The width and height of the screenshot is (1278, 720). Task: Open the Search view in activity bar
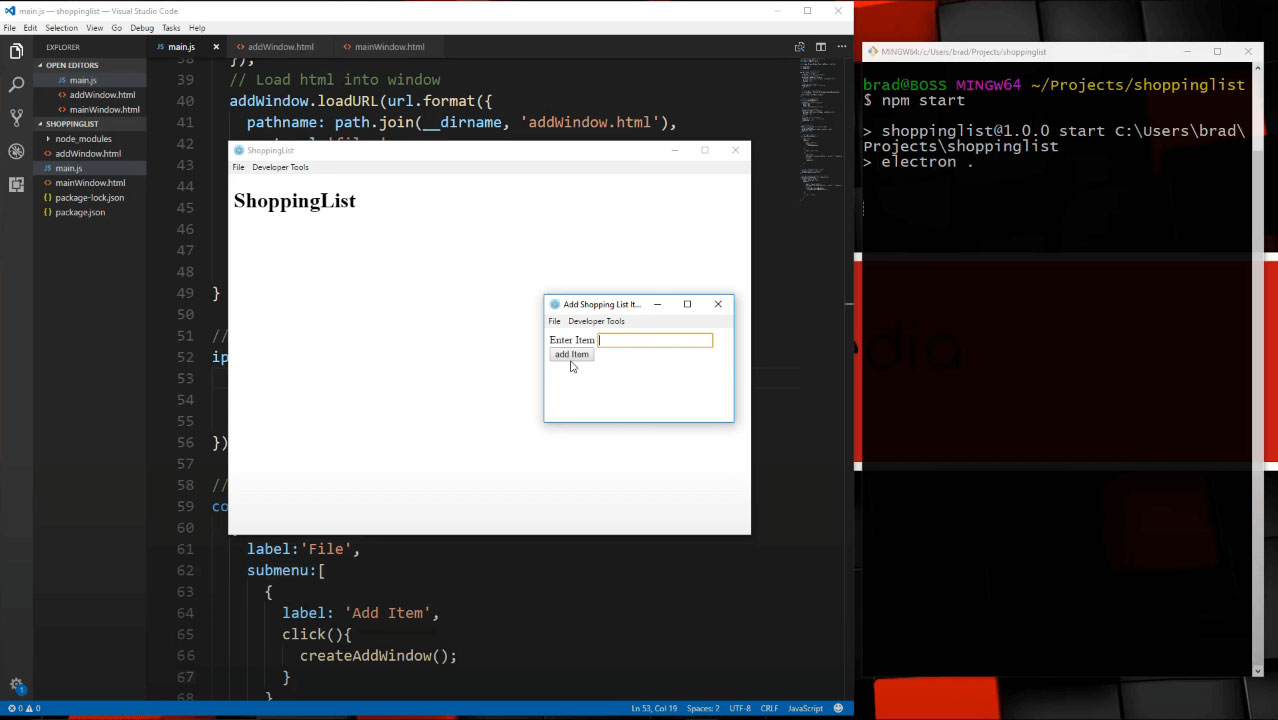pos(16,85)
